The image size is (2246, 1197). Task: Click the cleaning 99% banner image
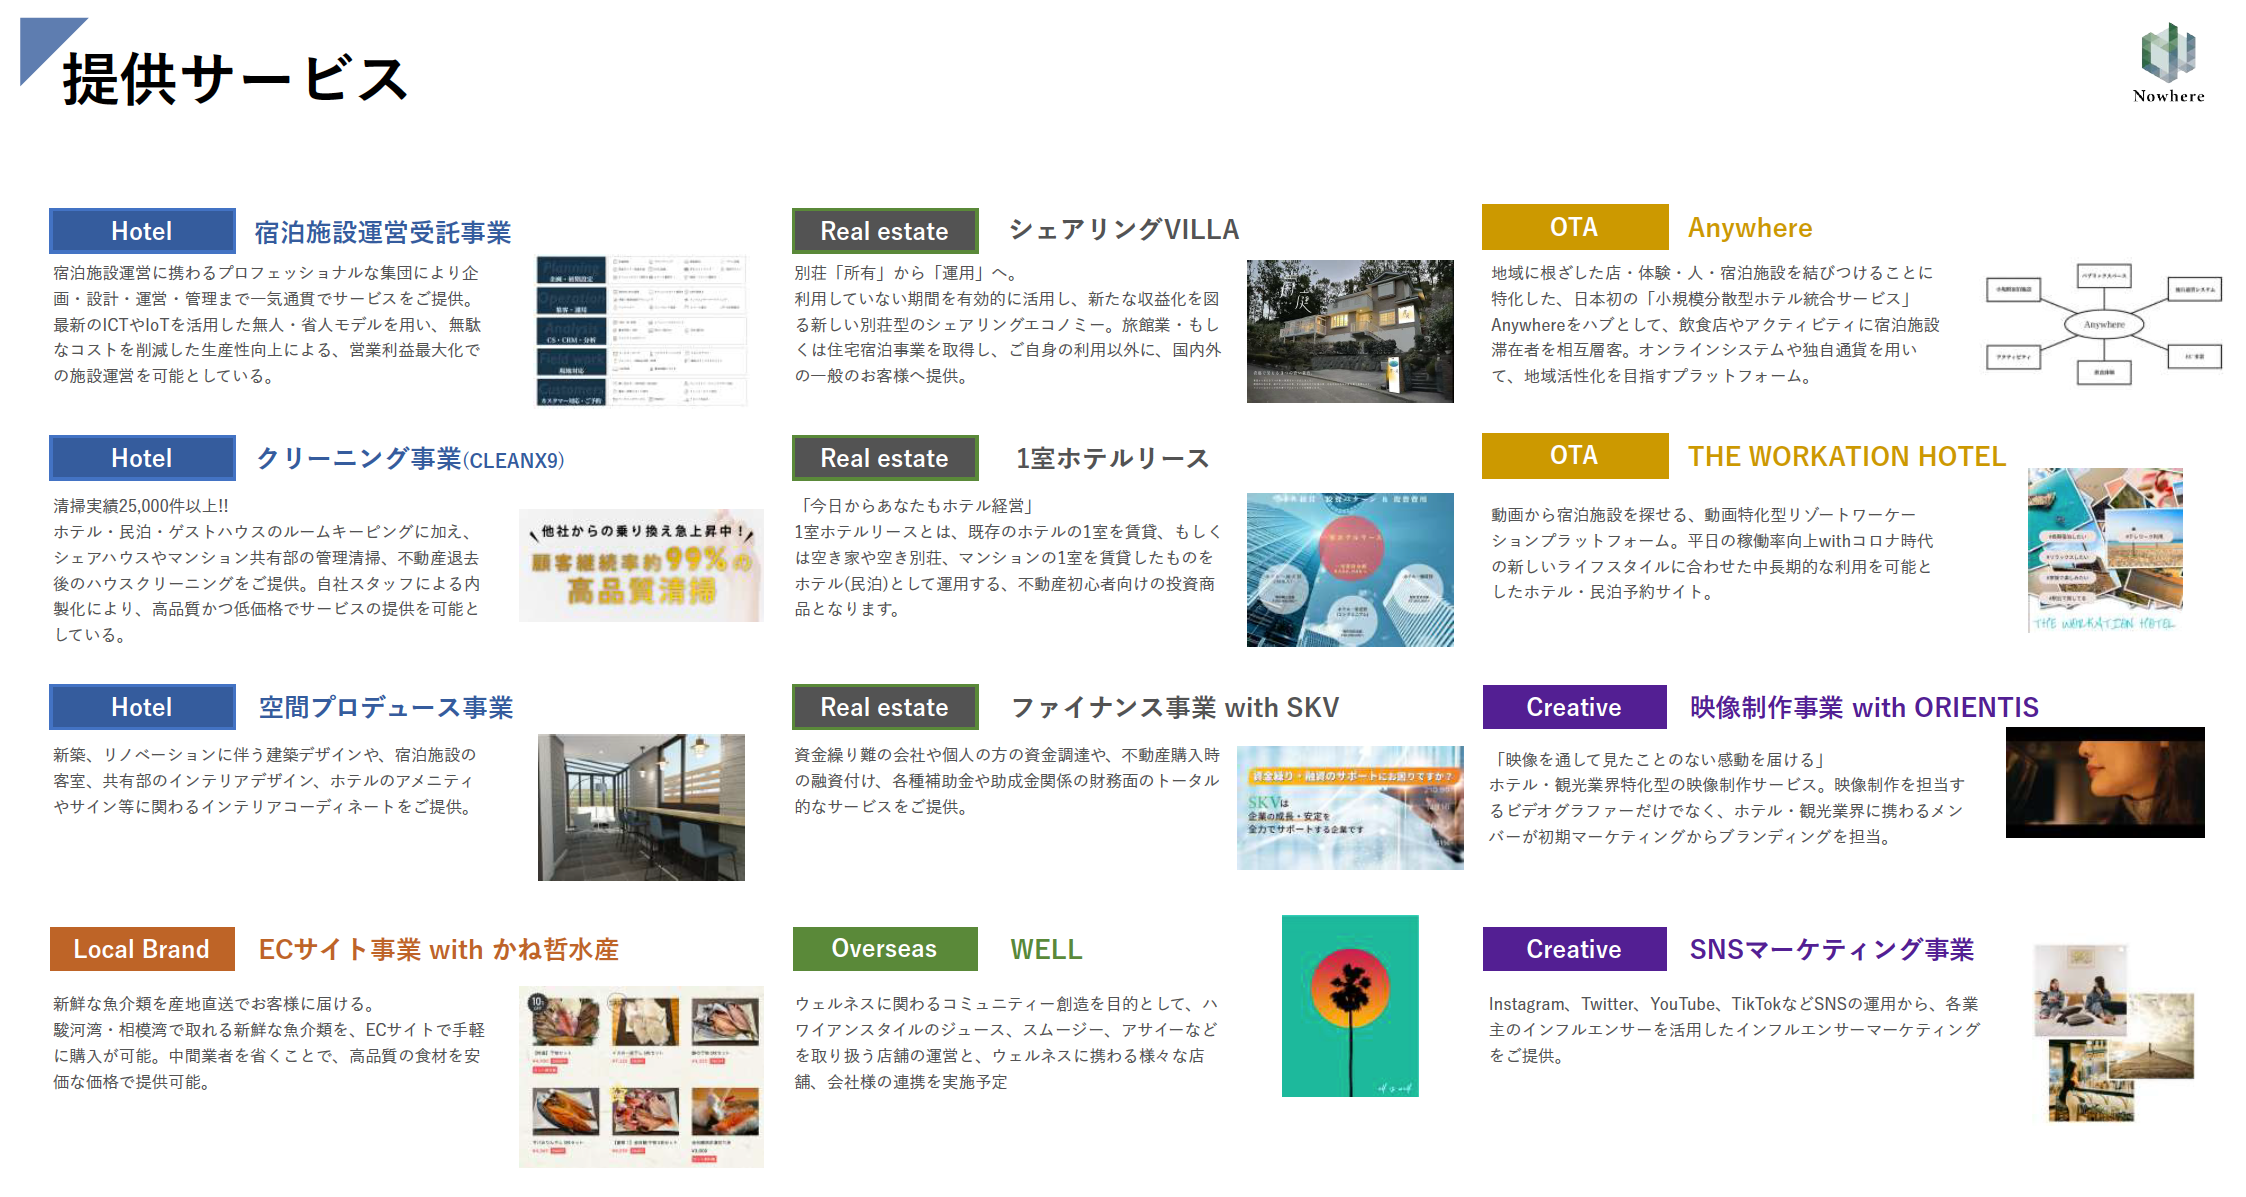[x=640, y=565]
